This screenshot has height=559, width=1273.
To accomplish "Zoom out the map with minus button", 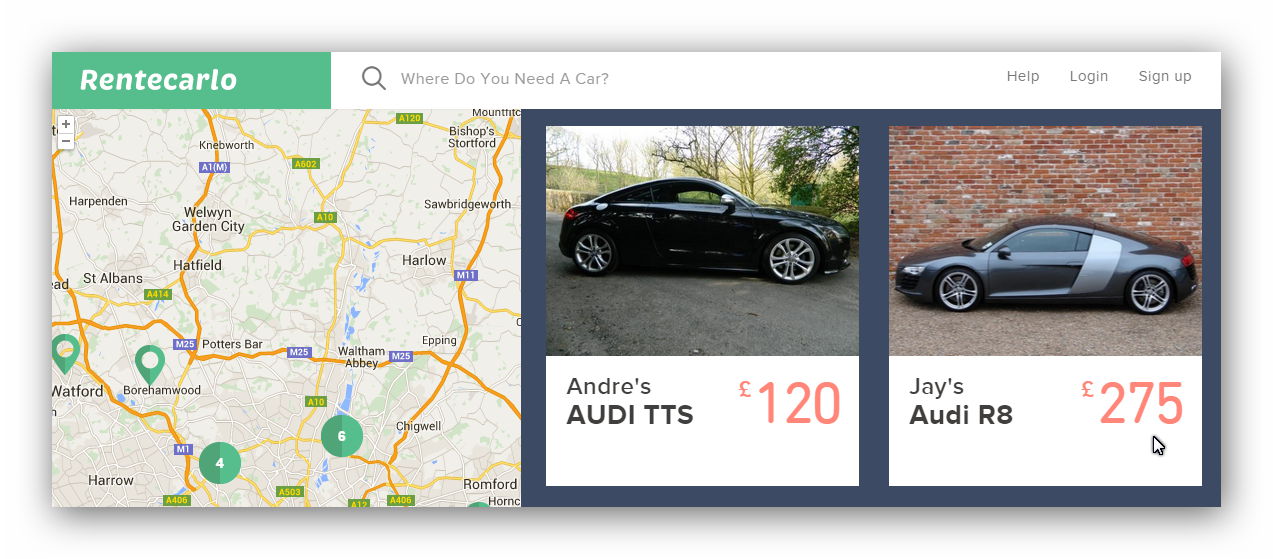I will click(66, 141).
